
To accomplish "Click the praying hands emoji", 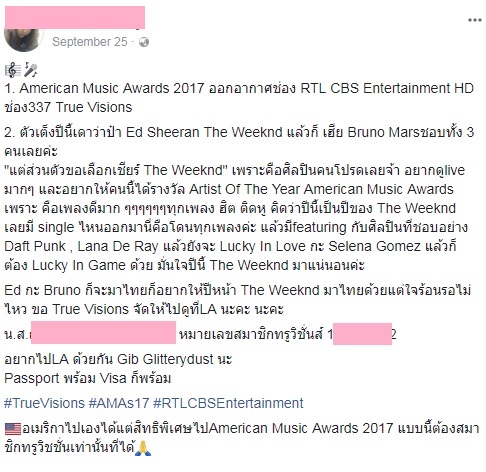I will click(143, 448).
